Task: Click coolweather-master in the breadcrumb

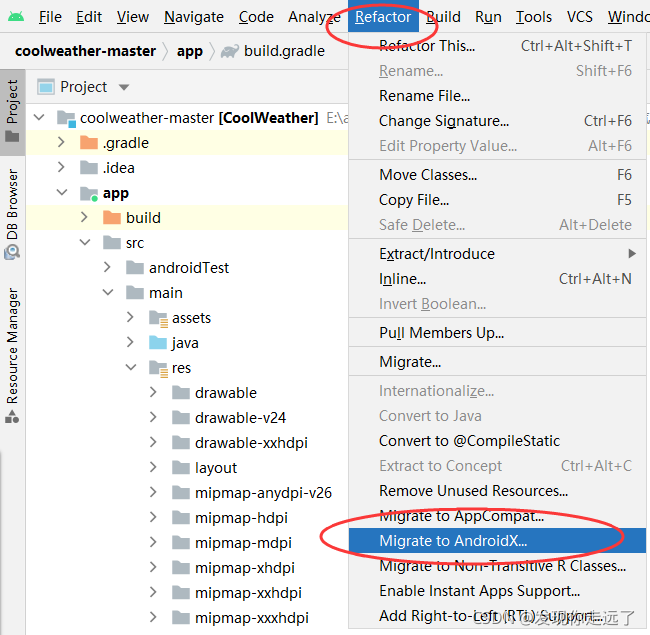Action: 85,51
